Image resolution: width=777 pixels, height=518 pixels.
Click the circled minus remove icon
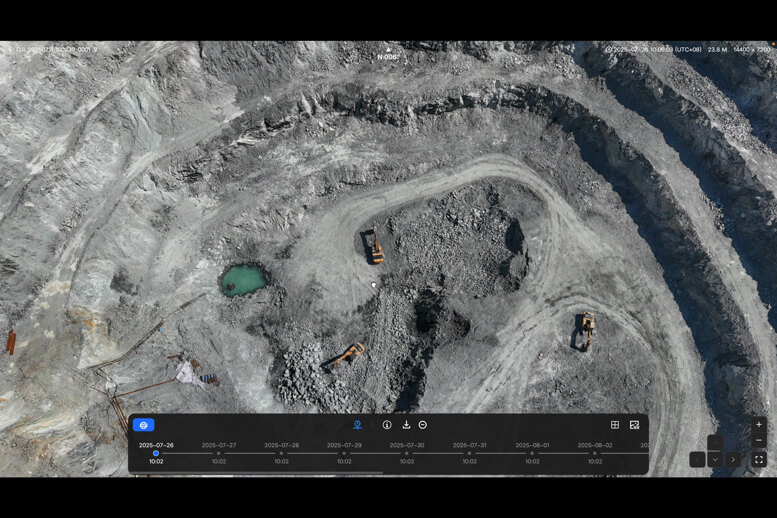point(423,425)
